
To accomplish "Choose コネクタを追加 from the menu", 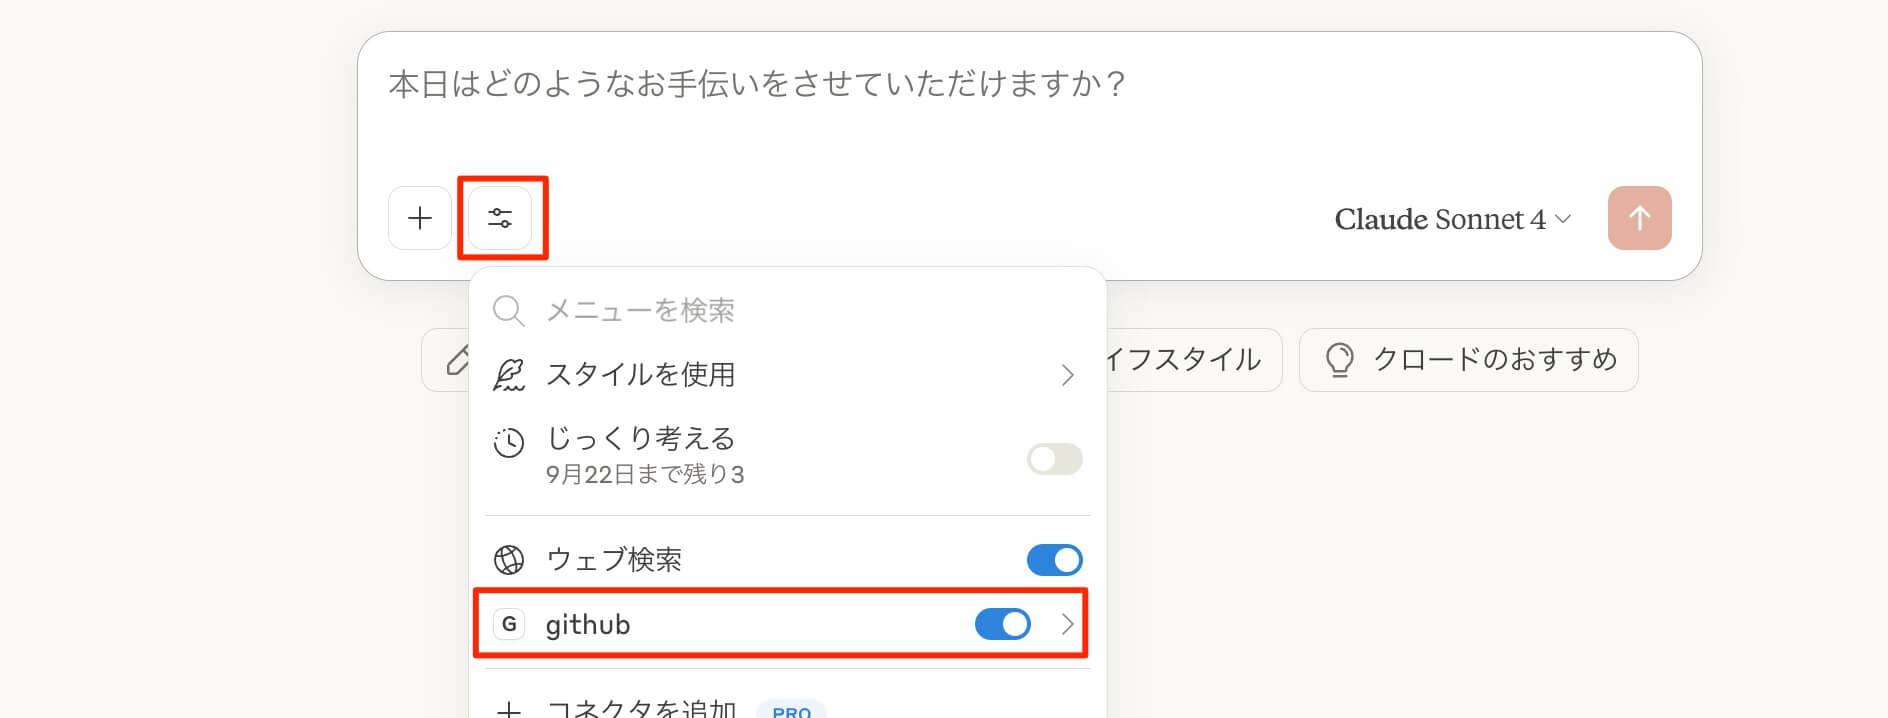I will (640, 708).
